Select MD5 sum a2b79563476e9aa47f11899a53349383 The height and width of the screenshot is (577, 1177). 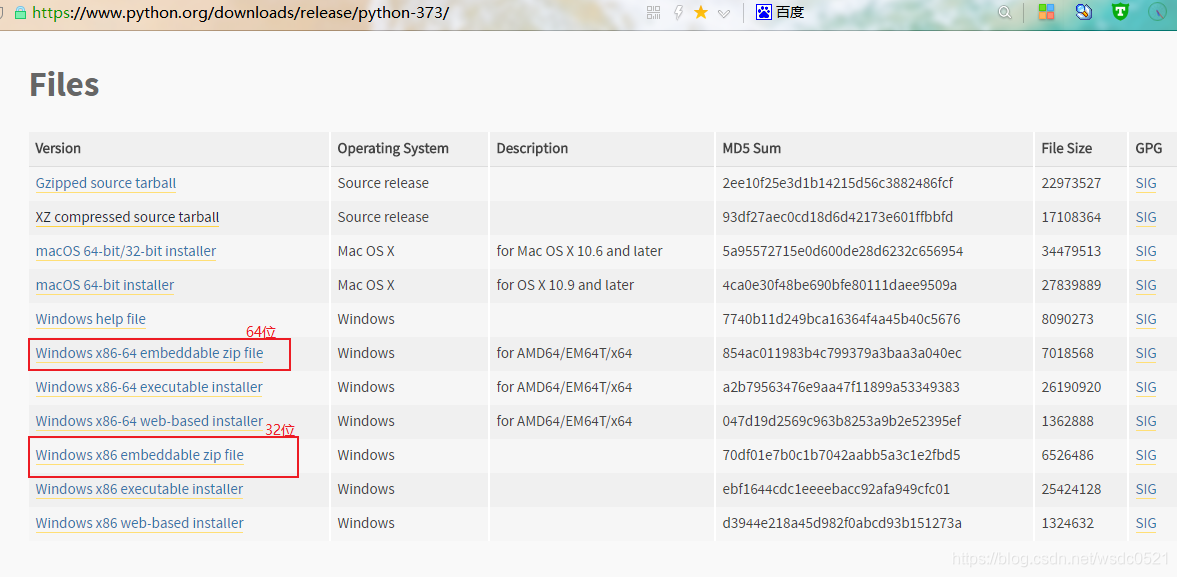click(842, 387)
